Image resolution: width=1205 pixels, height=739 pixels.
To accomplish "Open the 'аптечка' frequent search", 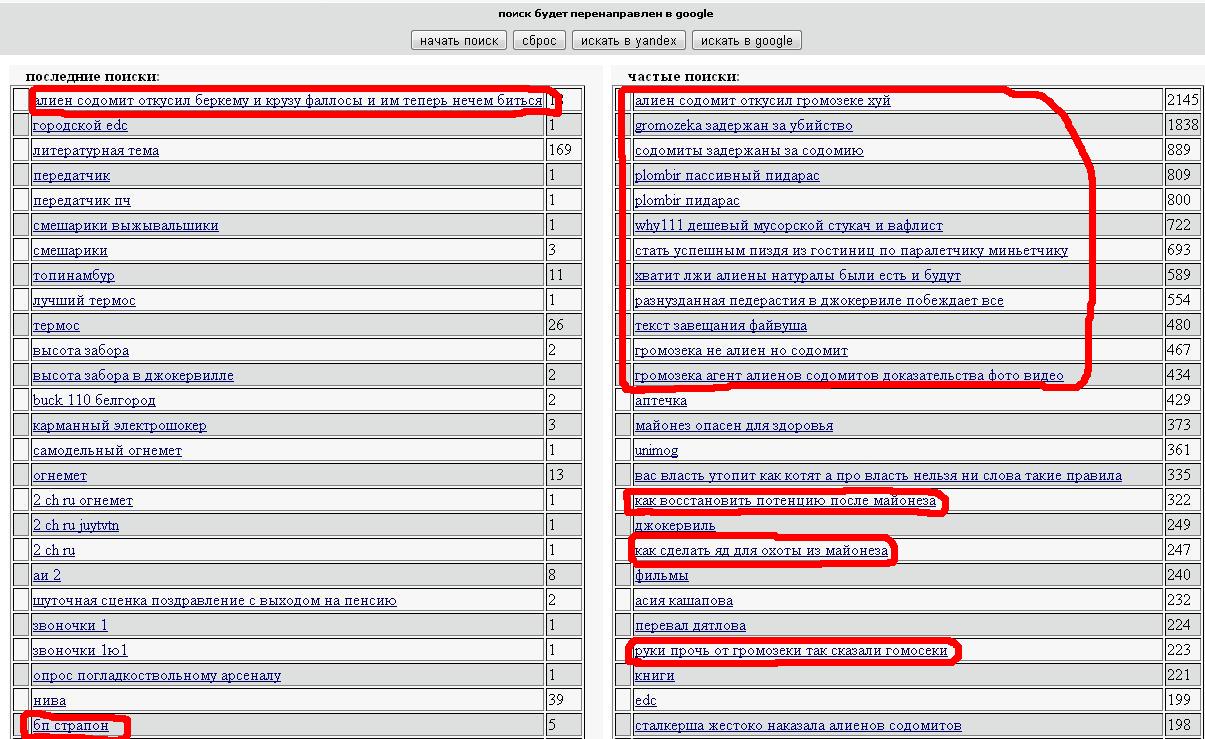I will [661, 401].
